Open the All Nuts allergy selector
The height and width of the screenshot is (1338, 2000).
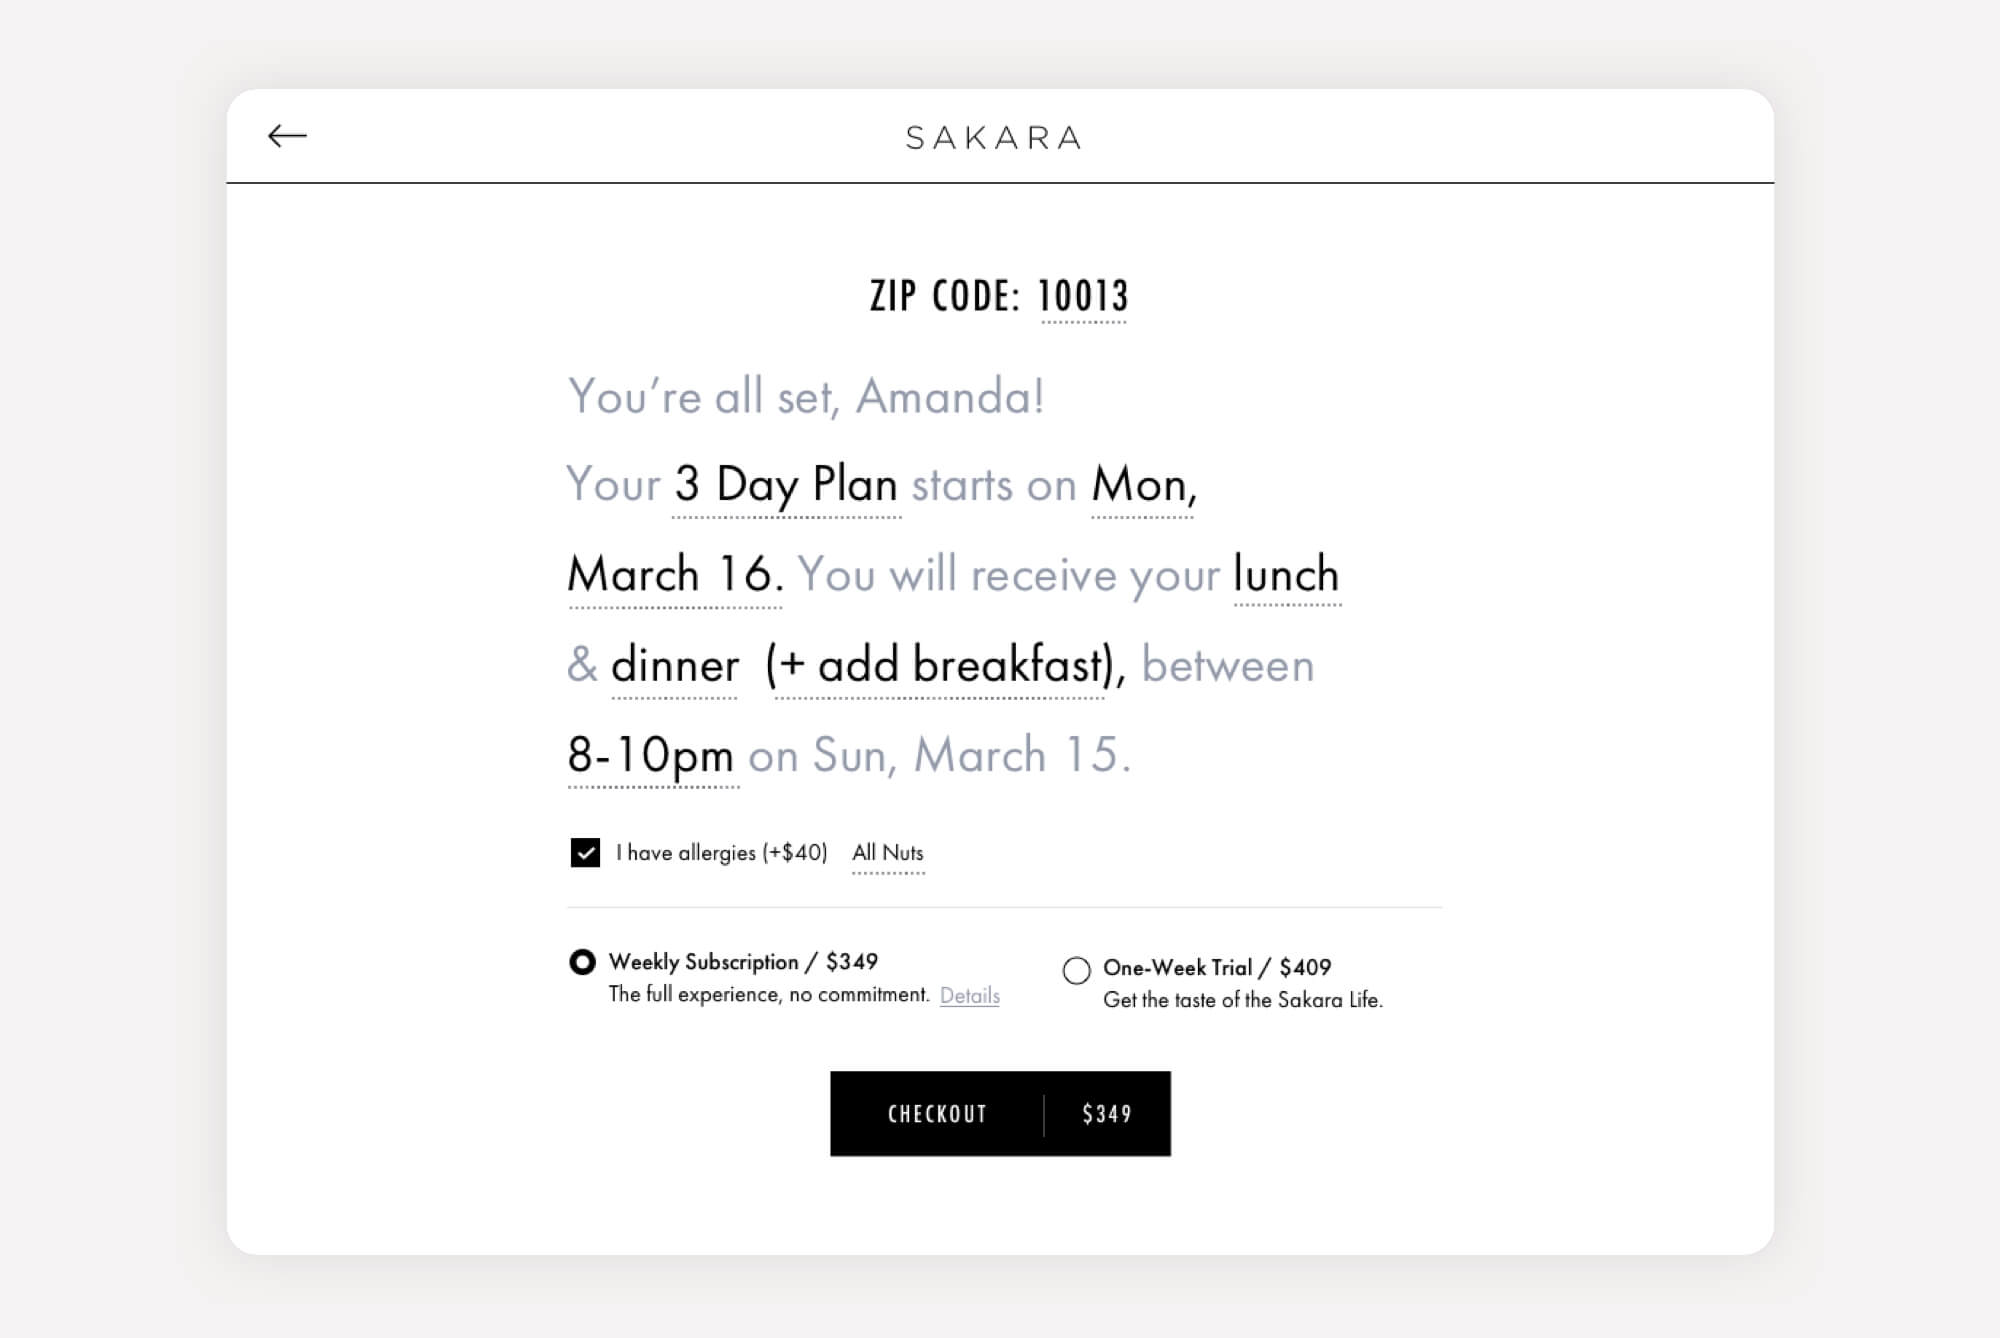click(888, 853)
